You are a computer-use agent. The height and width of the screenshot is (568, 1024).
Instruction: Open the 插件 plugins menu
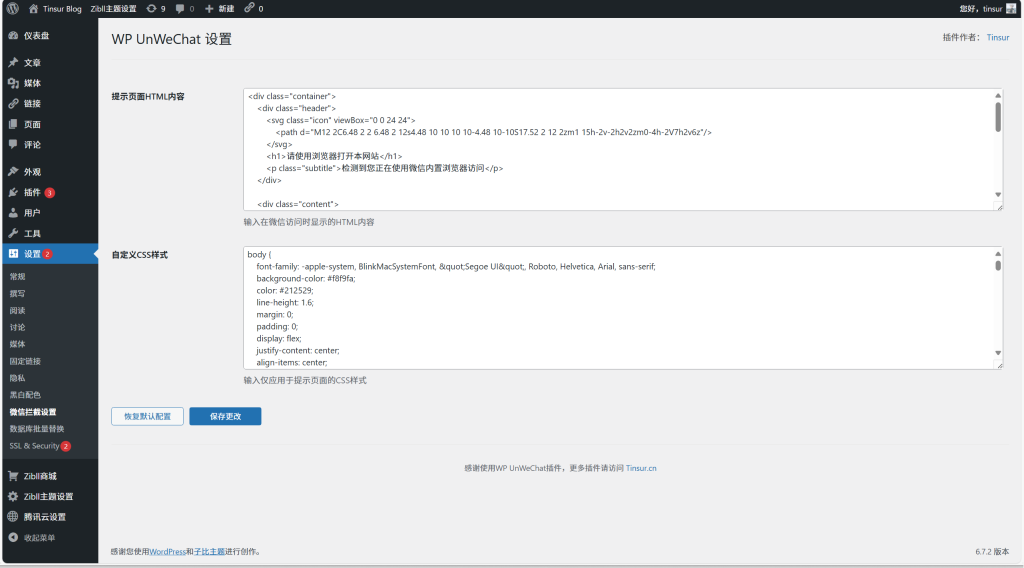click(32, 192)
